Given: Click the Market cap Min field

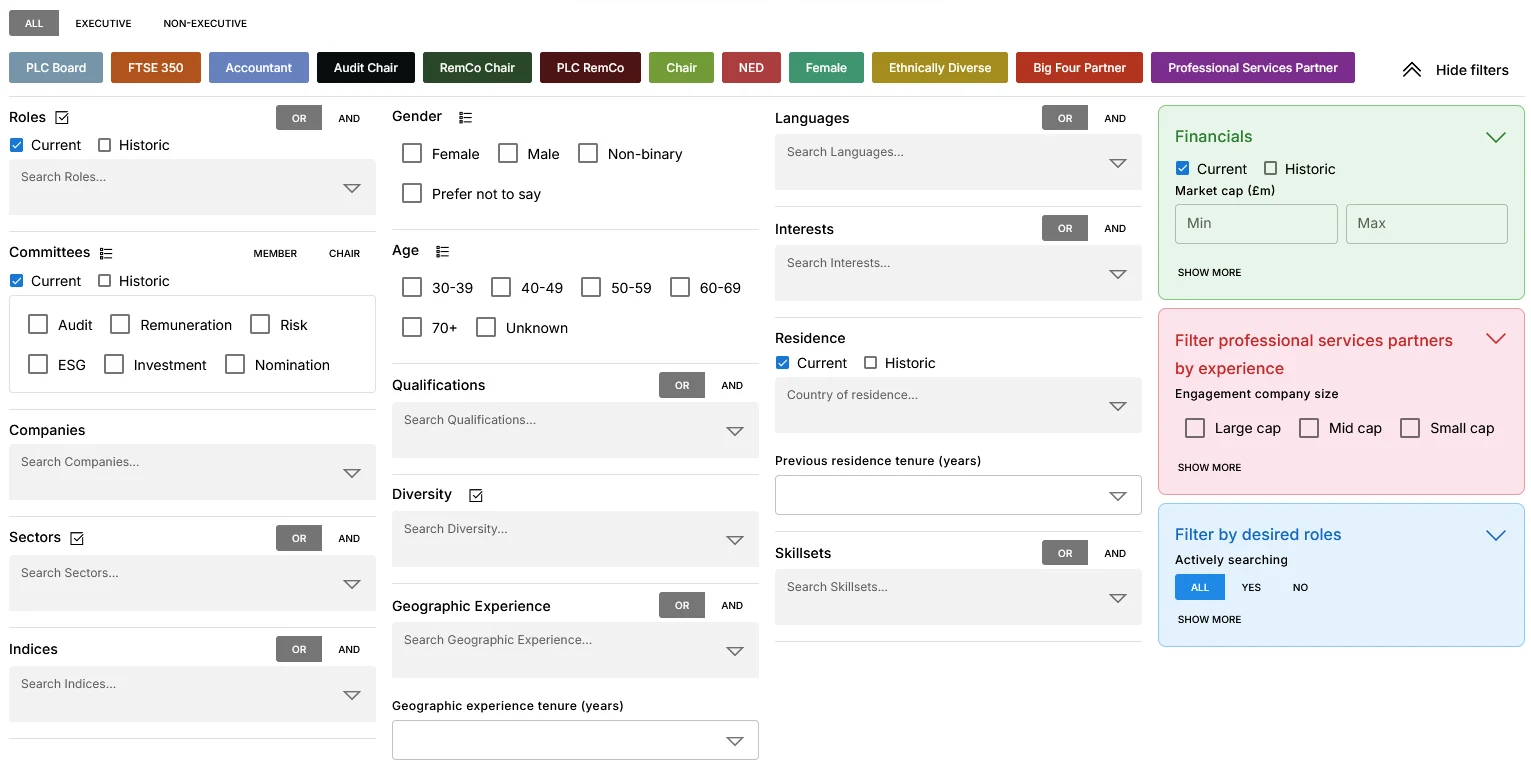Looking at the screenshot, I should pos(1256,224).
